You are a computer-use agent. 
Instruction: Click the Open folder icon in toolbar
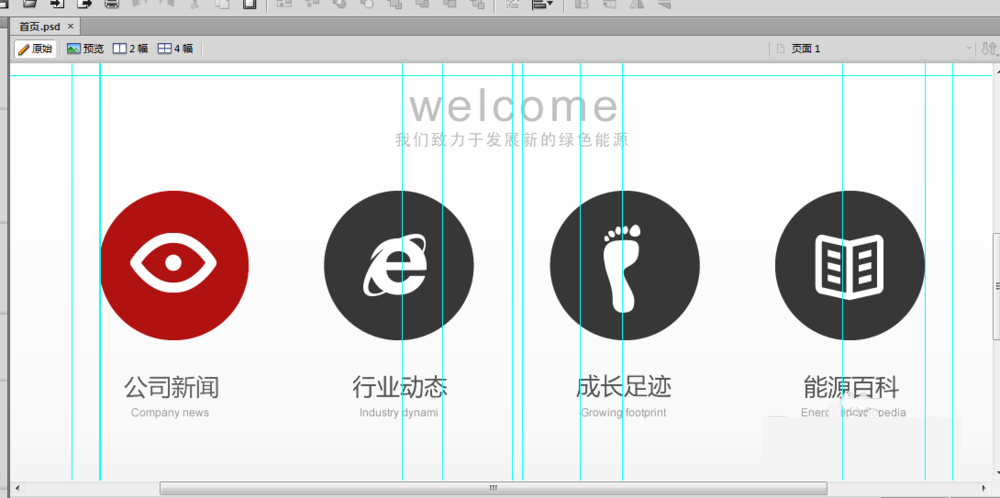31,4
